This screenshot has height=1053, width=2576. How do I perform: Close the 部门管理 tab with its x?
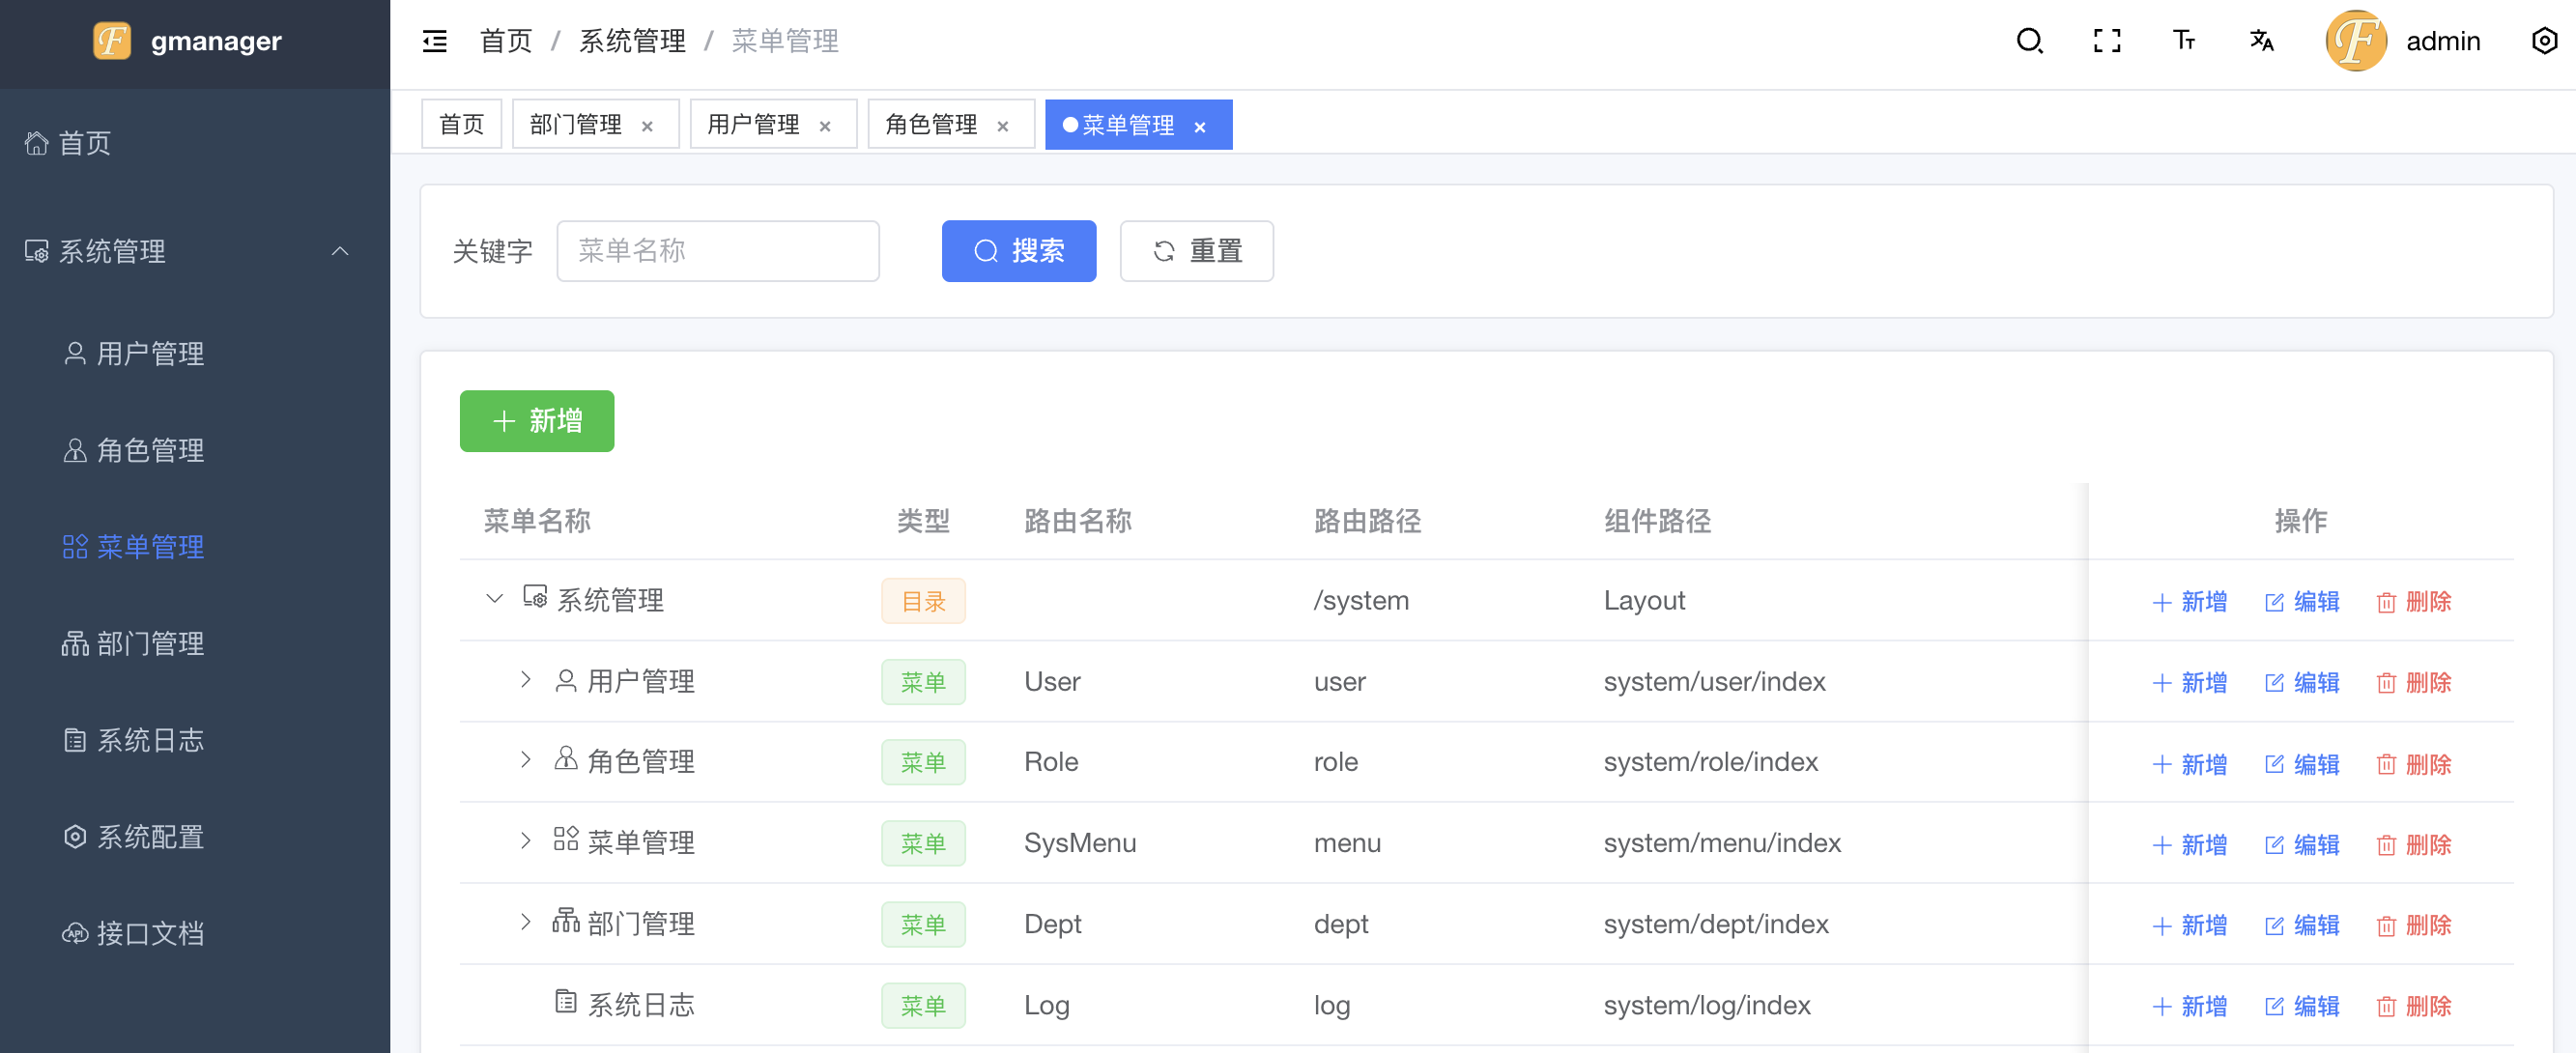(647, 126)
